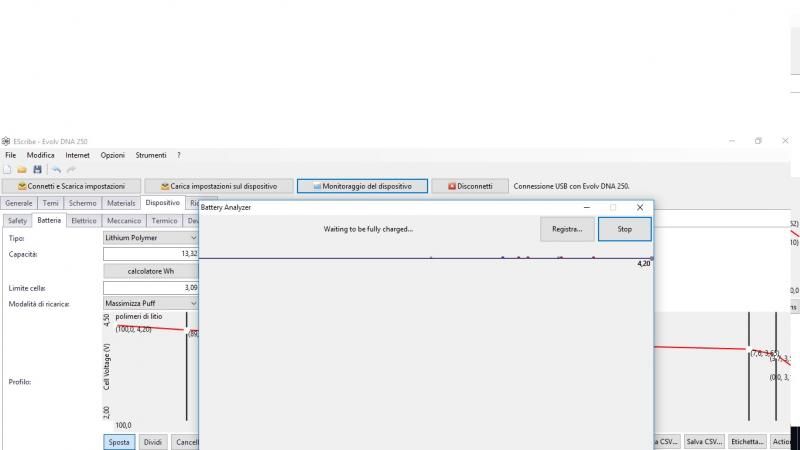The width and height of the screenshot is (800, 450).
Task: Open the File menu
Action: click(11, 155)
